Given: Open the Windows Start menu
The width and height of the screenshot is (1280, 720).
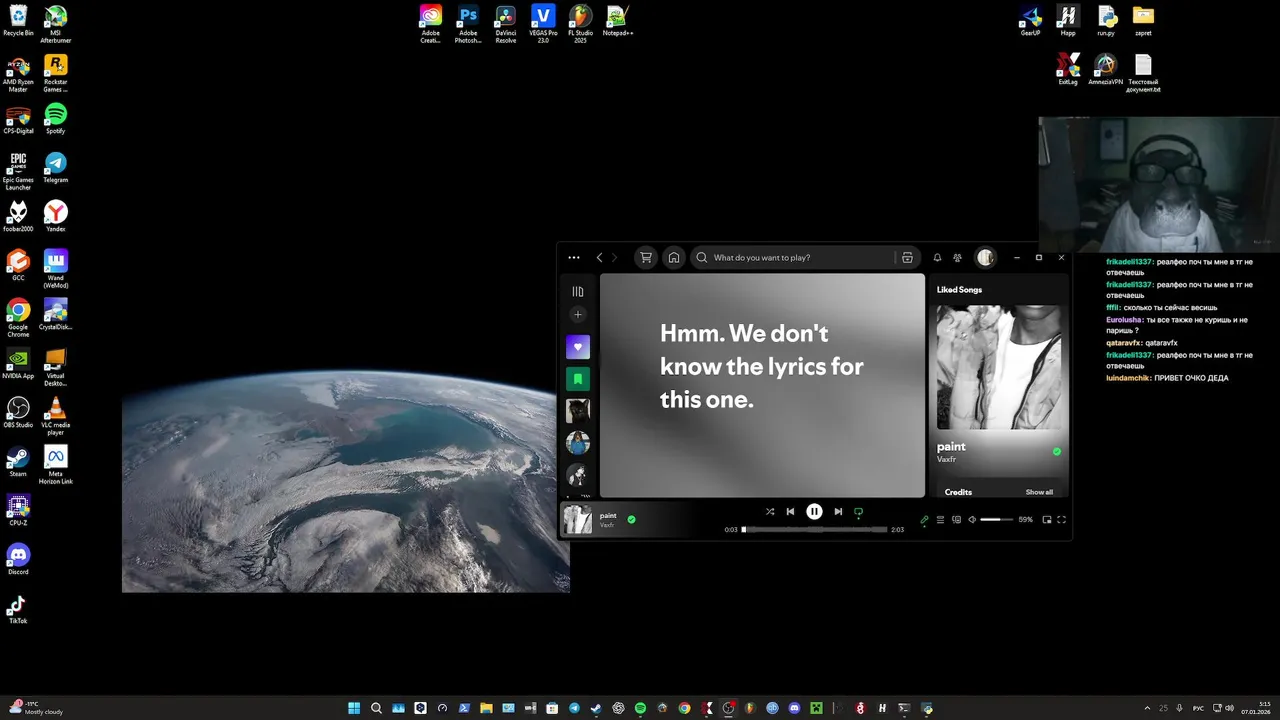Looking at the screenshot, I should point(354,708).
